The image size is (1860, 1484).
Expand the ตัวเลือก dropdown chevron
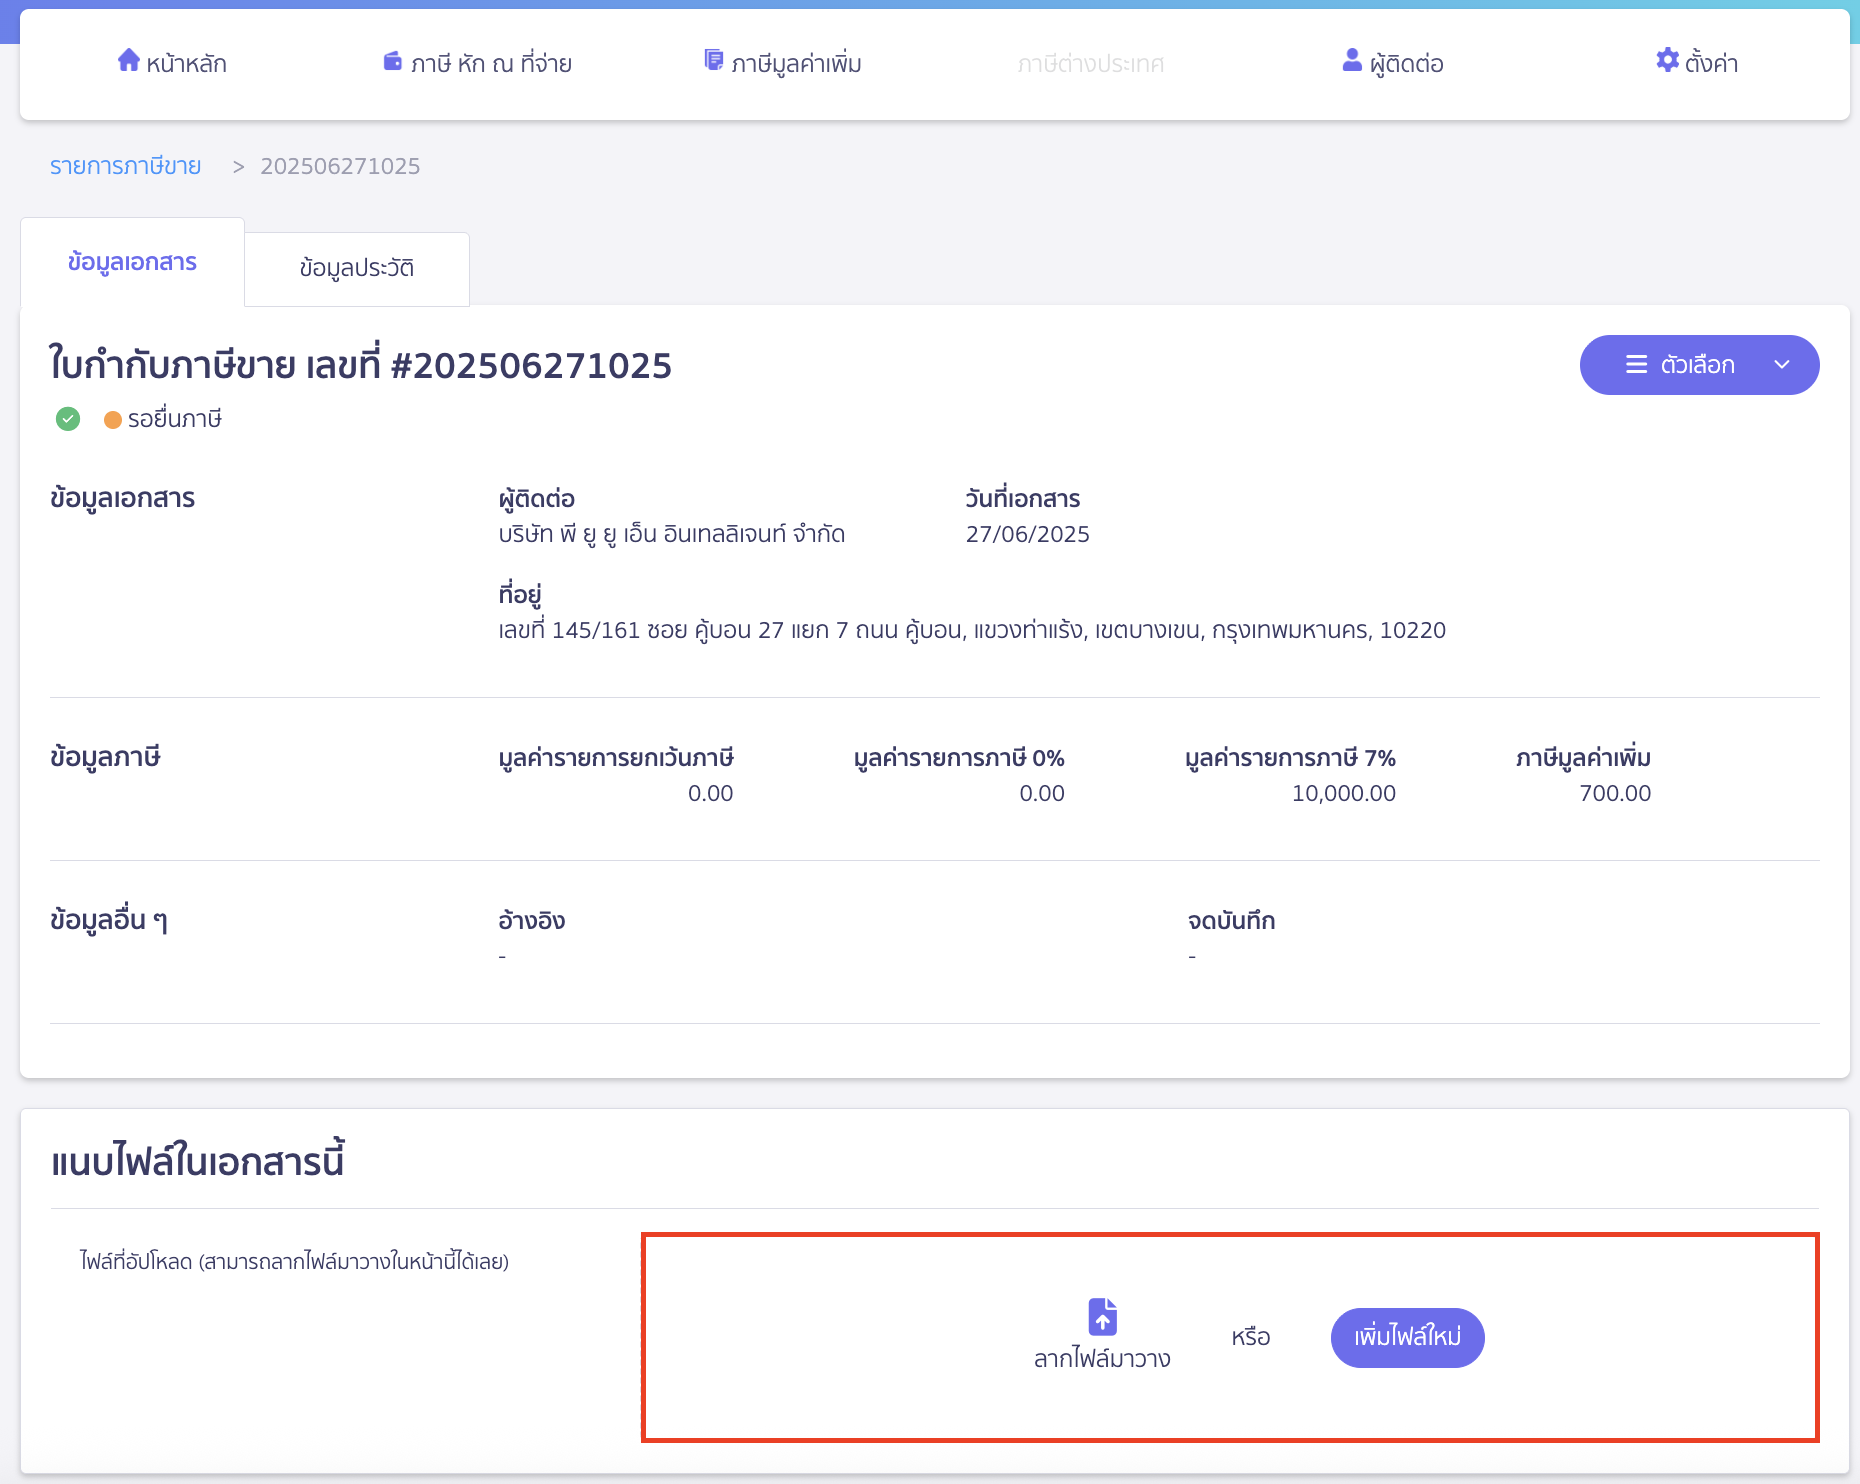click(1782, 365)
